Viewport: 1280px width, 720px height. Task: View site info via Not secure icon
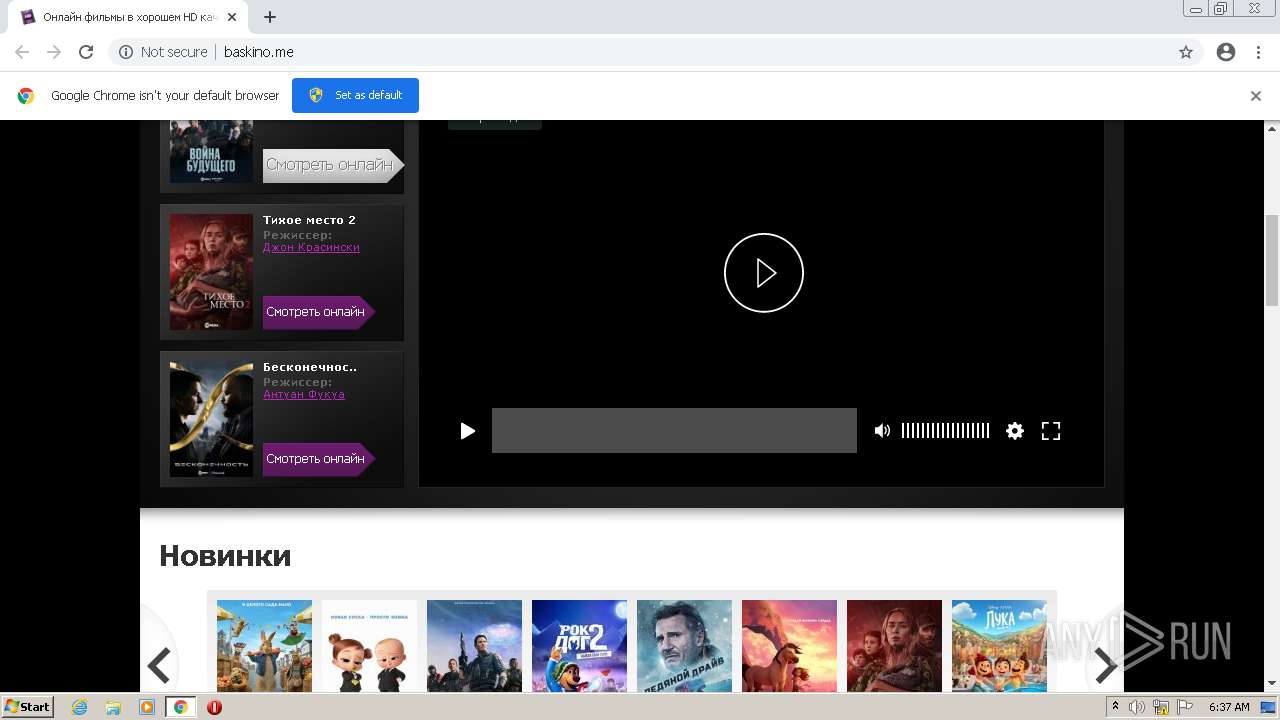[x=126, y=52]
